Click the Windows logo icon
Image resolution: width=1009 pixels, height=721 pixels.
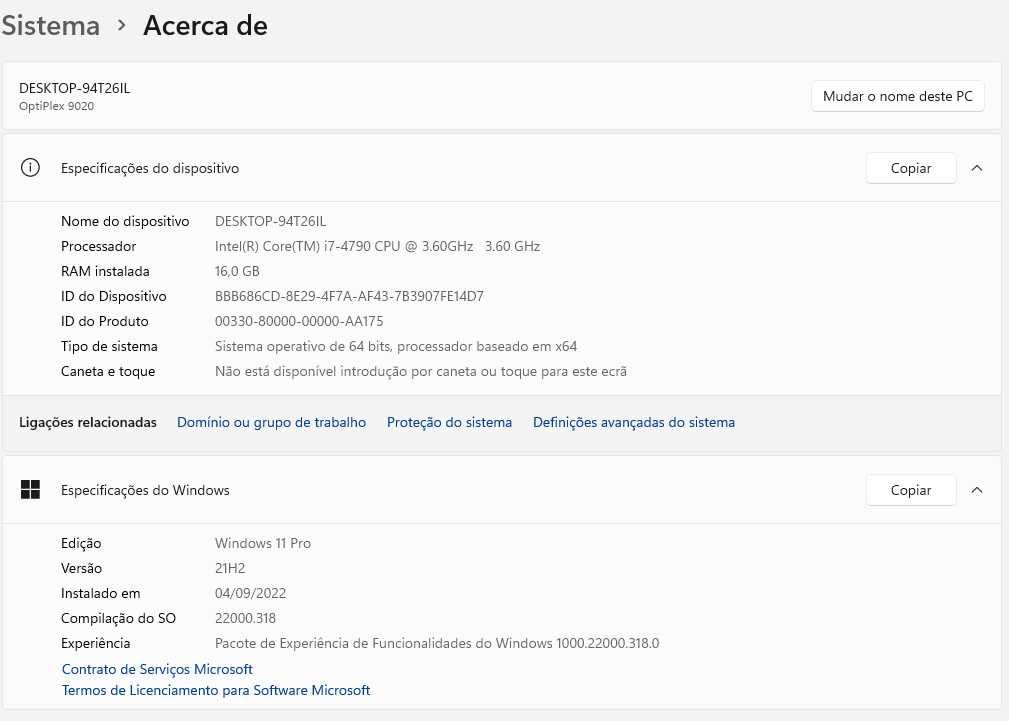pyautogui.click(x=30, y=489)
